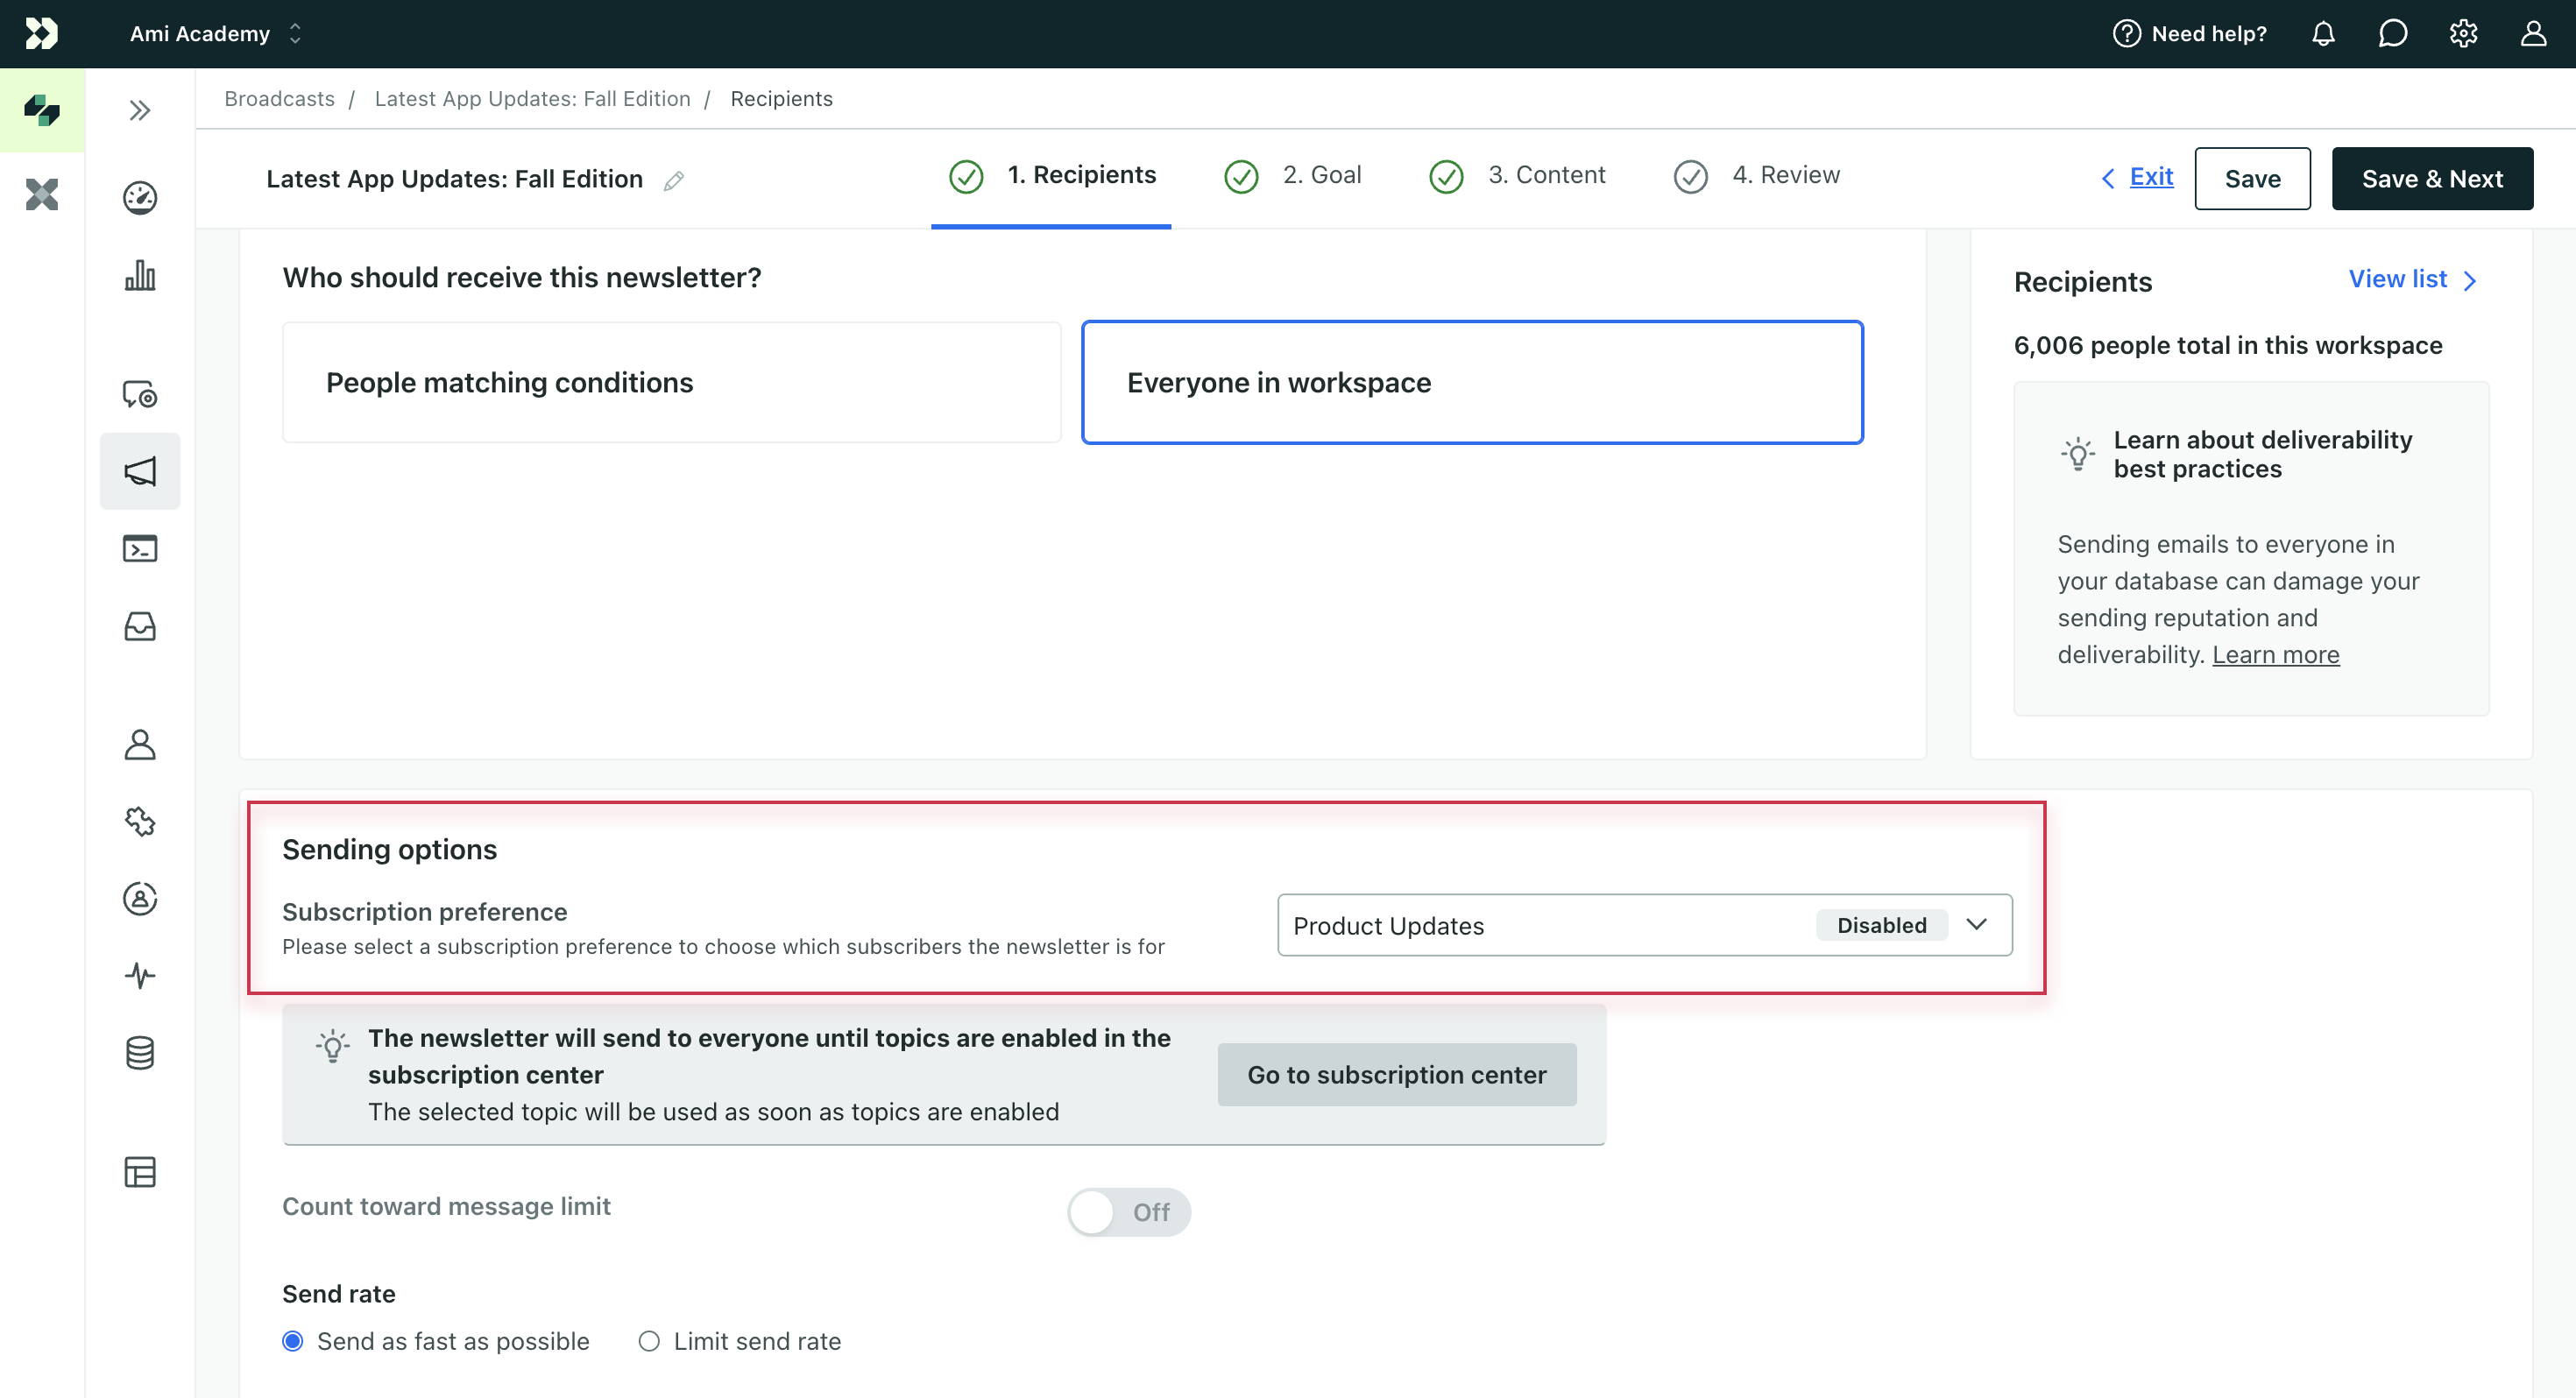Click the Inbox icon in sidebar
The height and width of the screenshot is (1398, 2576).
point(141,625)
